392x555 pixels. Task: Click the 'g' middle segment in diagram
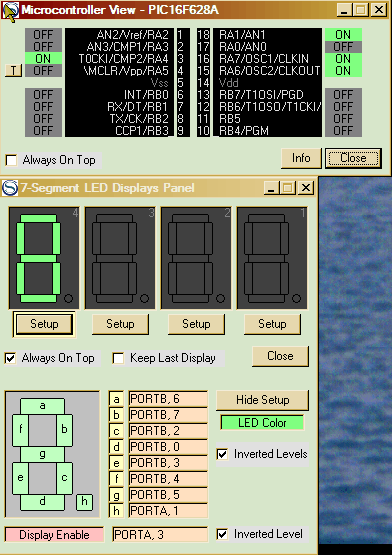click(x=42, y=454)
